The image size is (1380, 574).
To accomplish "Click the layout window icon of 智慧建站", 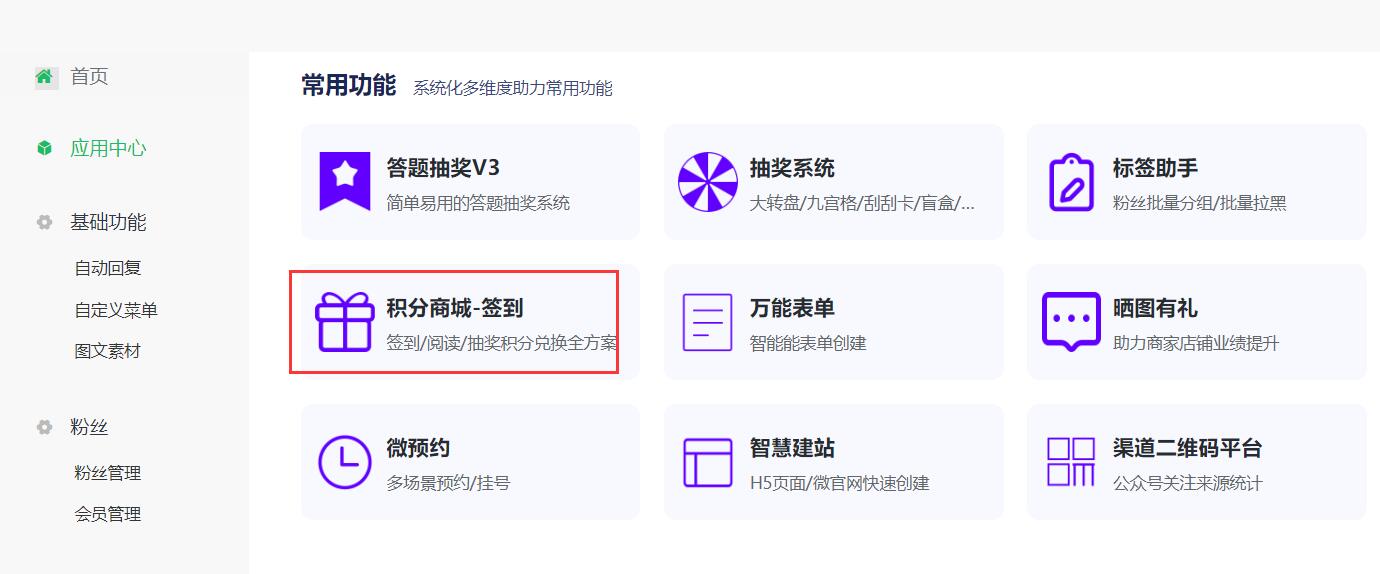I will click(708, 462).
